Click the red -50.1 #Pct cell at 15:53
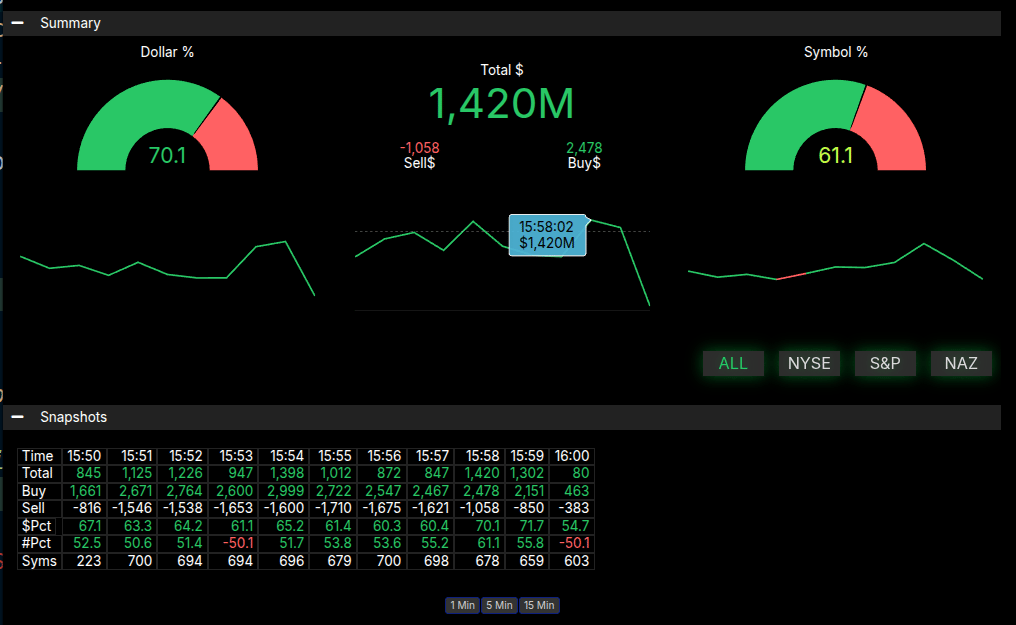 point(235,543)
